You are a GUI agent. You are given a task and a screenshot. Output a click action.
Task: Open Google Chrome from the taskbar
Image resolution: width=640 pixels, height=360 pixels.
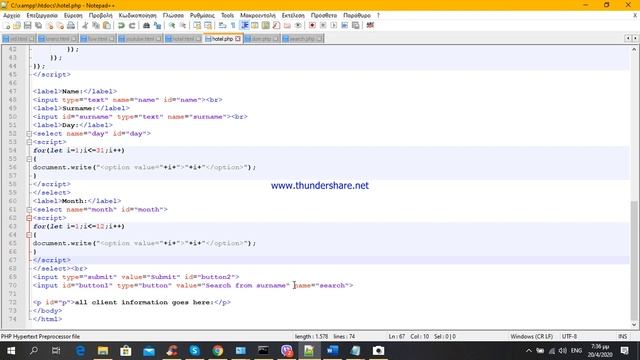218,351
